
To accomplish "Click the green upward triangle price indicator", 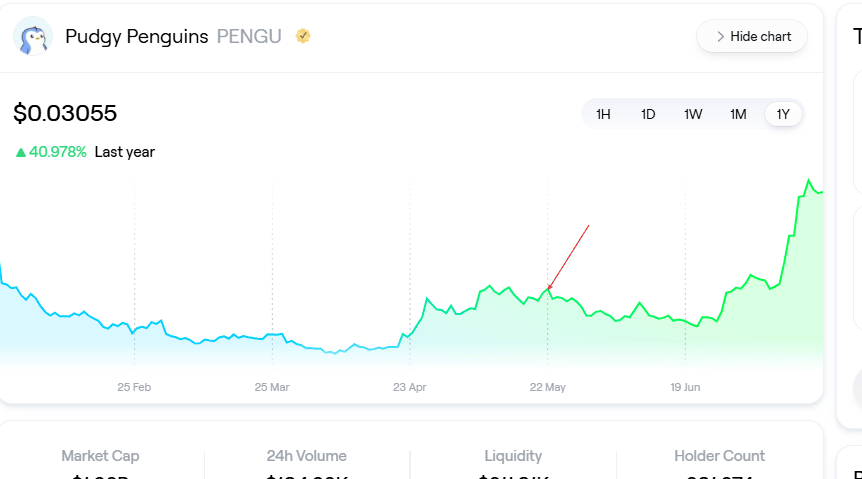I will (x=20, y=153).
